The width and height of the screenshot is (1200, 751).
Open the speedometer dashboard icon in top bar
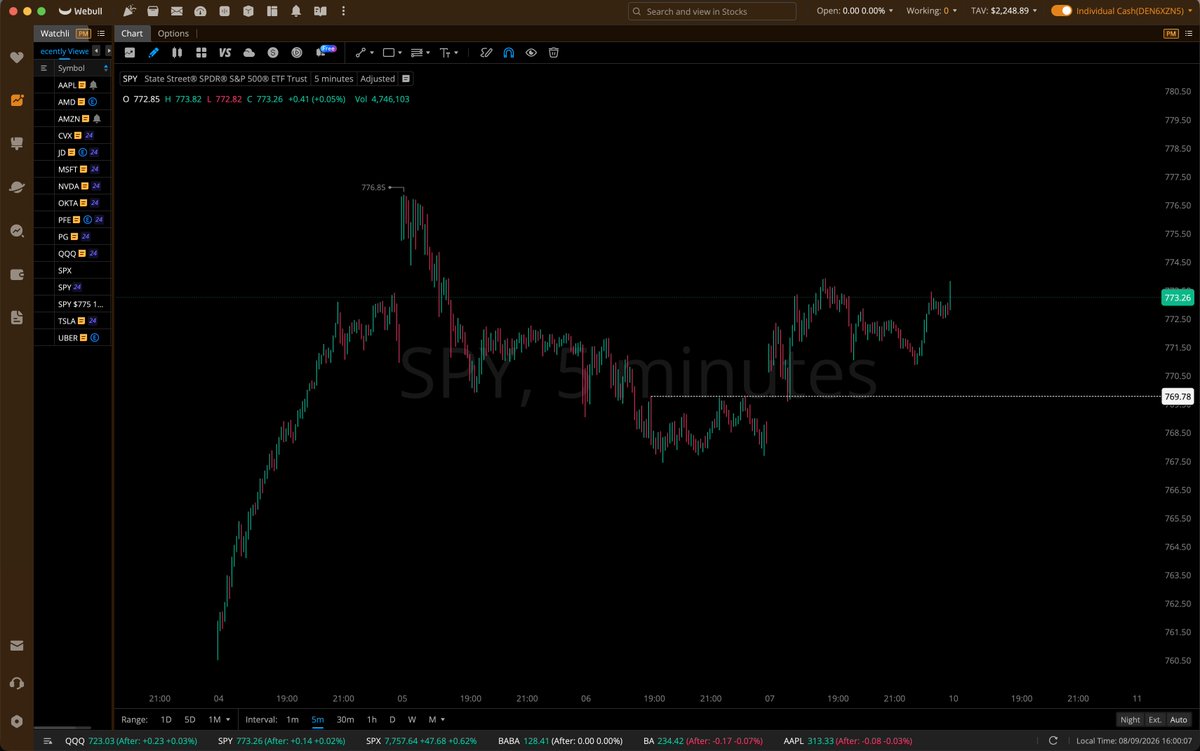pos(200,11)
